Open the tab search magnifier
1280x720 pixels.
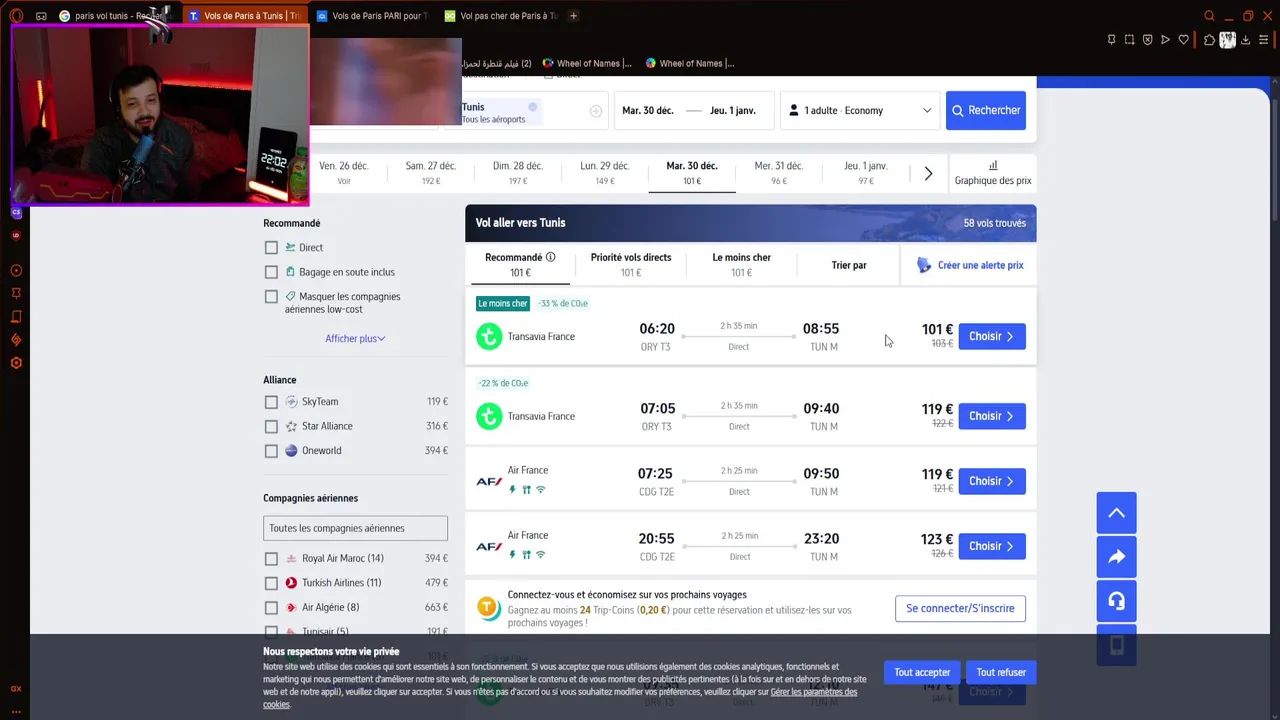[x=1210, y=16]
